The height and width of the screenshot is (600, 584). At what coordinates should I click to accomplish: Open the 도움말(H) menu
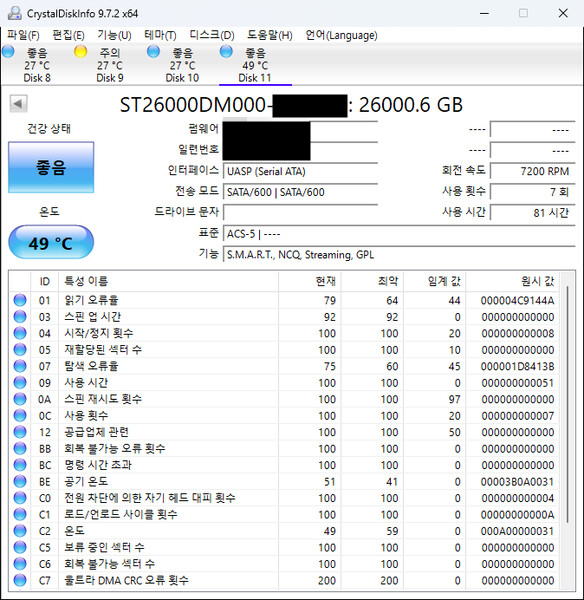[270, 35]
